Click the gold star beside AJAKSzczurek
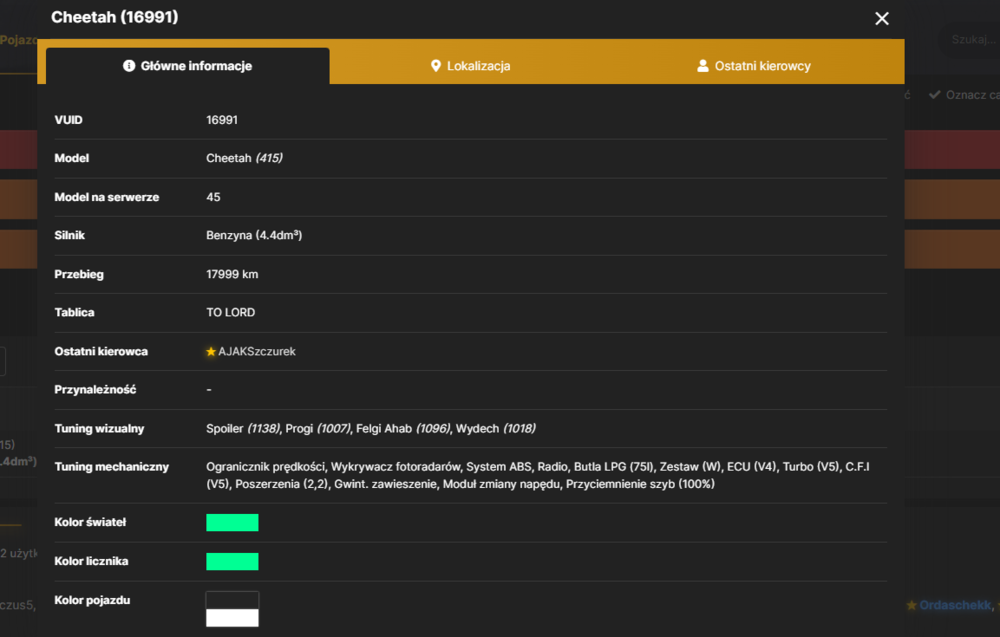Image resolution: width=1000 pixels, height=637 pixels. pyautogui.click(x=211, y=351)
